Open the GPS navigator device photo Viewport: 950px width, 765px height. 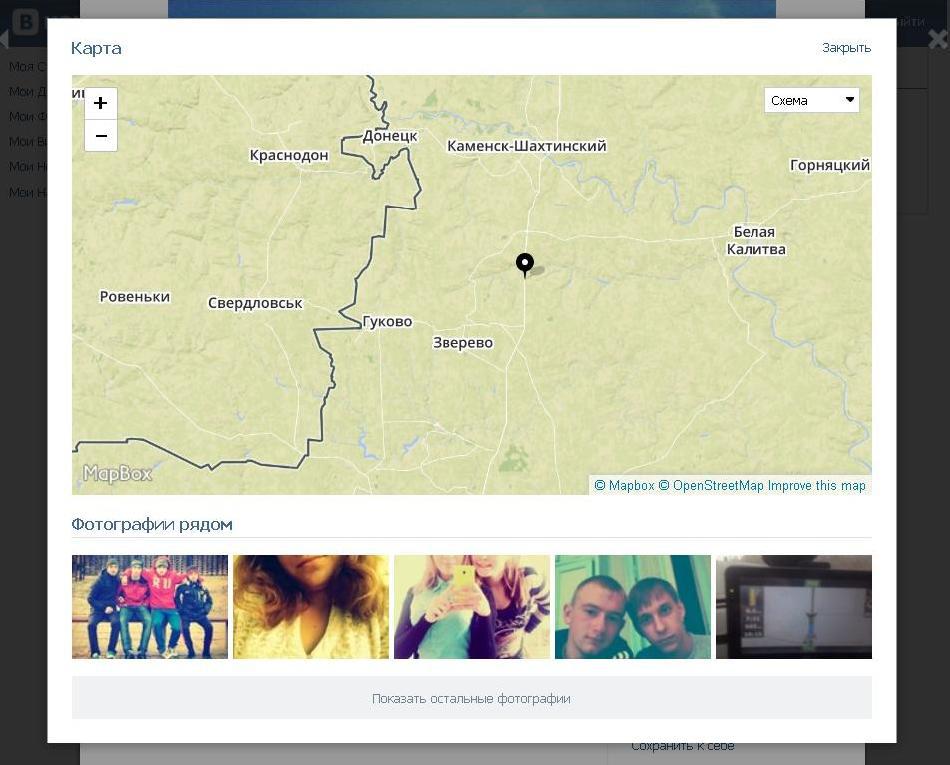point(794,607)
